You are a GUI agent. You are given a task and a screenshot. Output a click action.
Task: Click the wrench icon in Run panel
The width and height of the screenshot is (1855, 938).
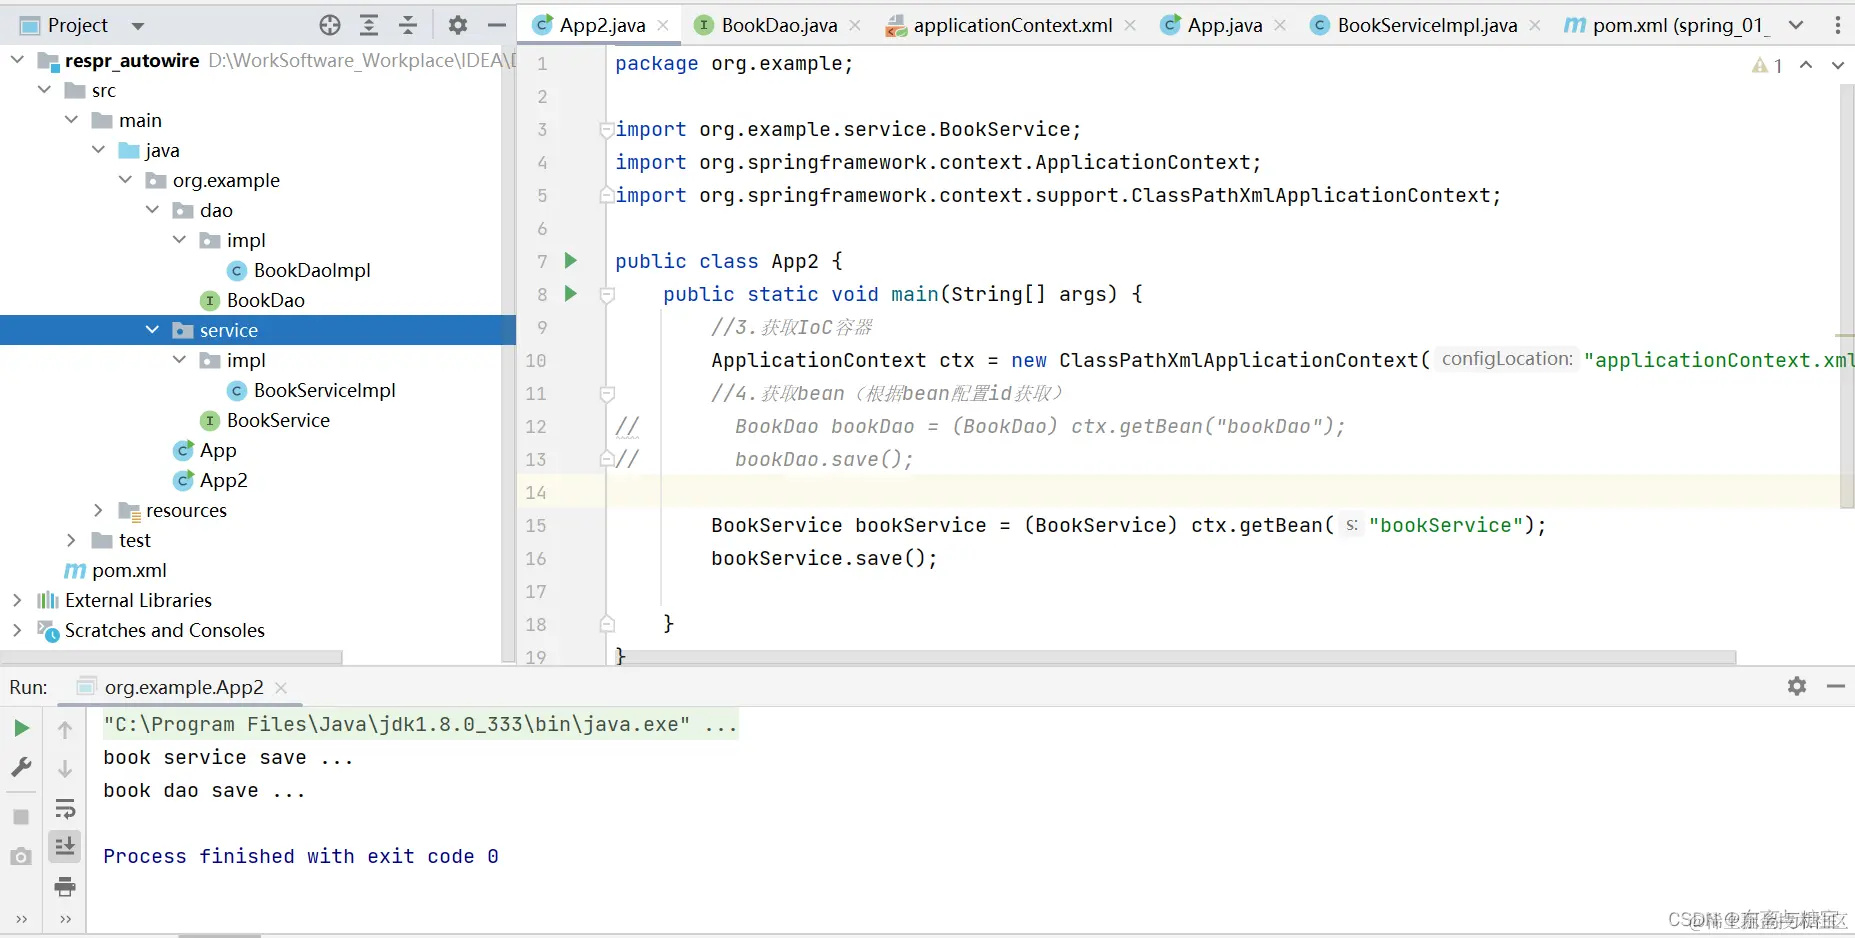click(x=21, y=767)
